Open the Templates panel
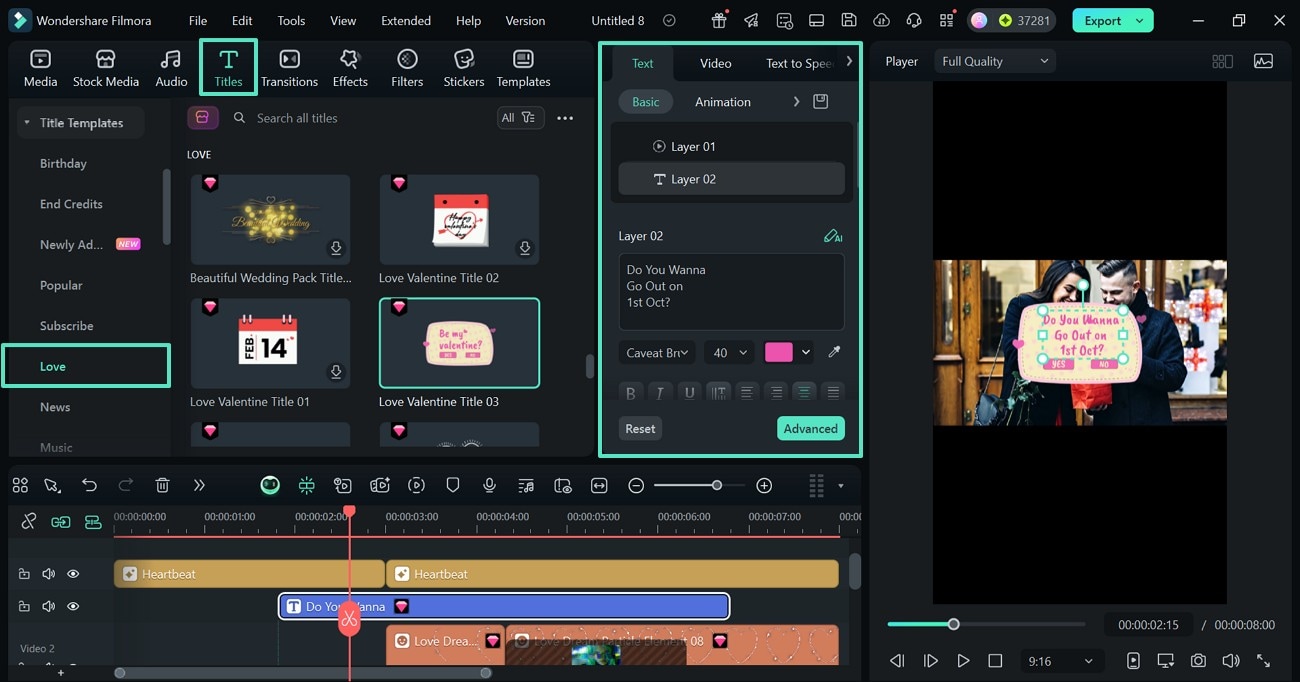Viewport: 1300px width, 682px height. [x=523, y=68]
